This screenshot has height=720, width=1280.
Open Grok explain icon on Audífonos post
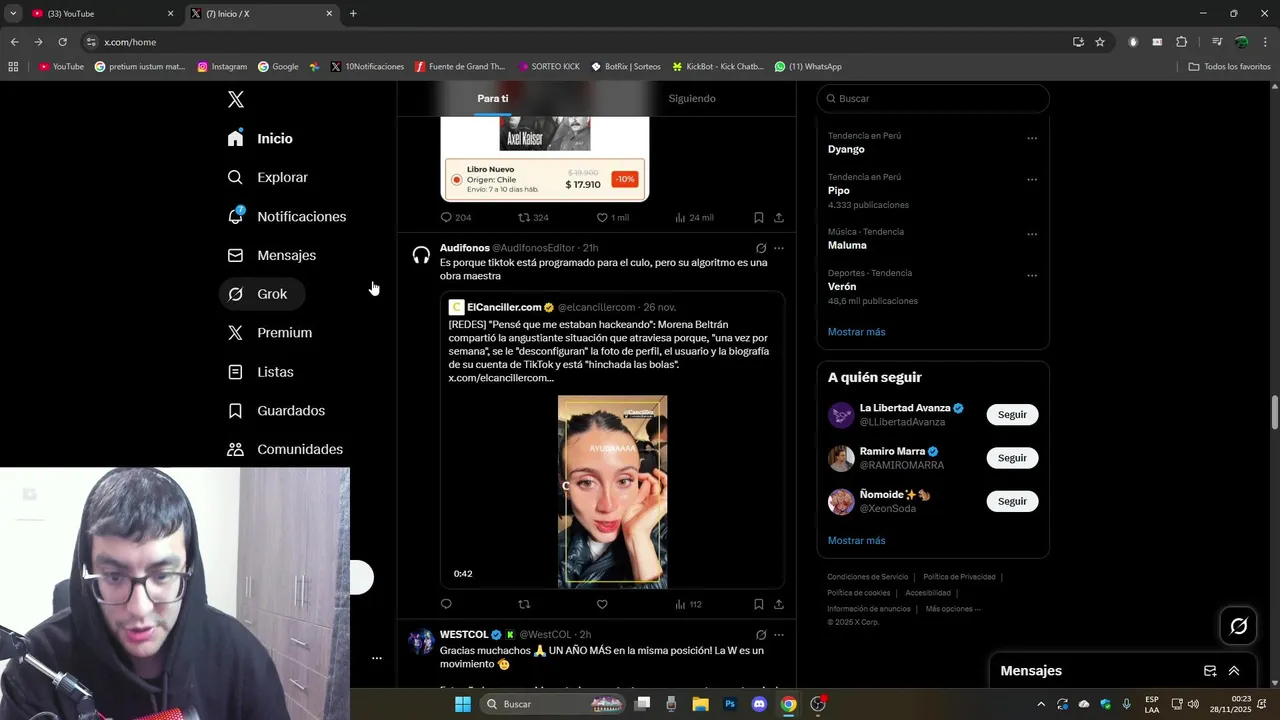click(x=761, y=248)
